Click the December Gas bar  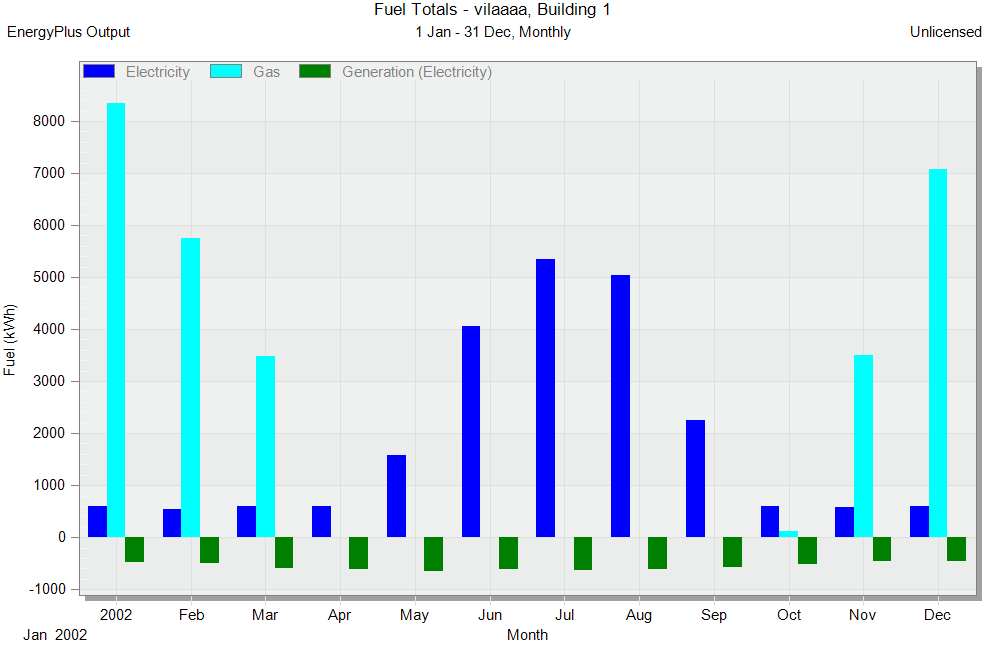(938, 353)
